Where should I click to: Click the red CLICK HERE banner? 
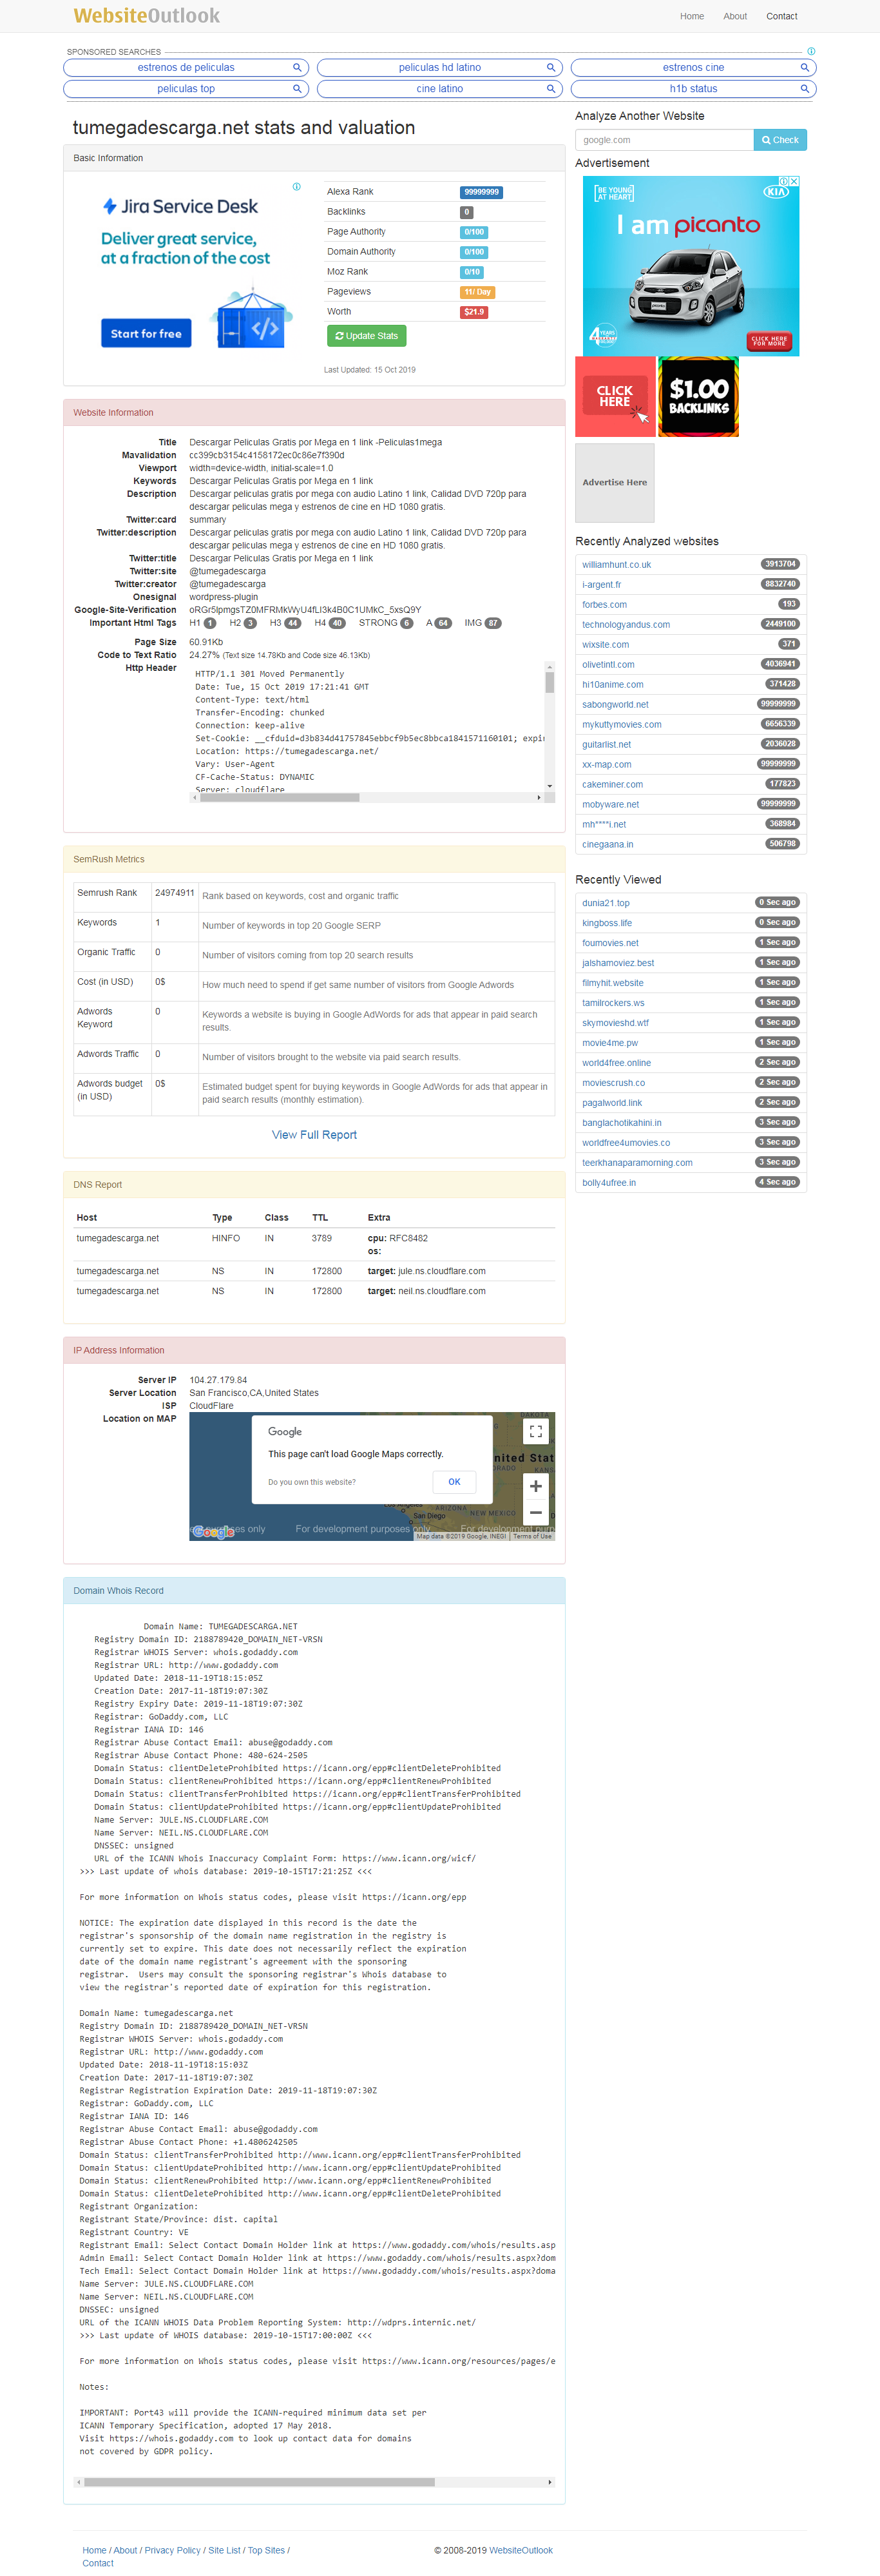(x=615, y=396)
